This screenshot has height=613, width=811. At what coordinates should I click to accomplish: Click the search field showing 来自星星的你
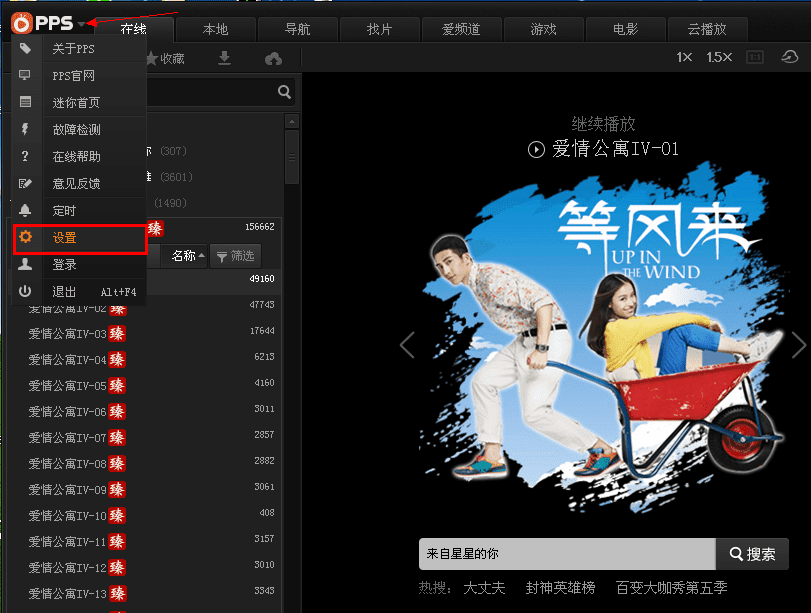567,554
